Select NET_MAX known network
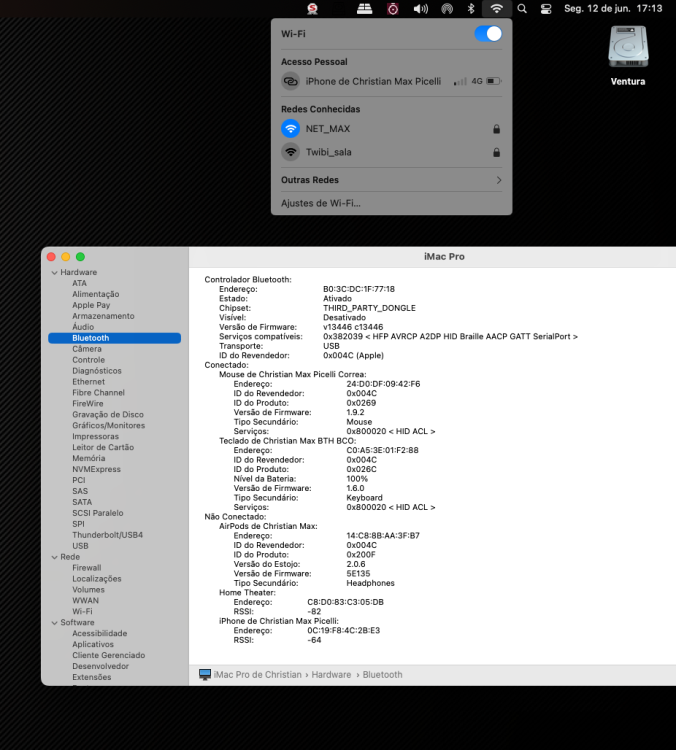 pyautogui.click(x=391, y=129)
